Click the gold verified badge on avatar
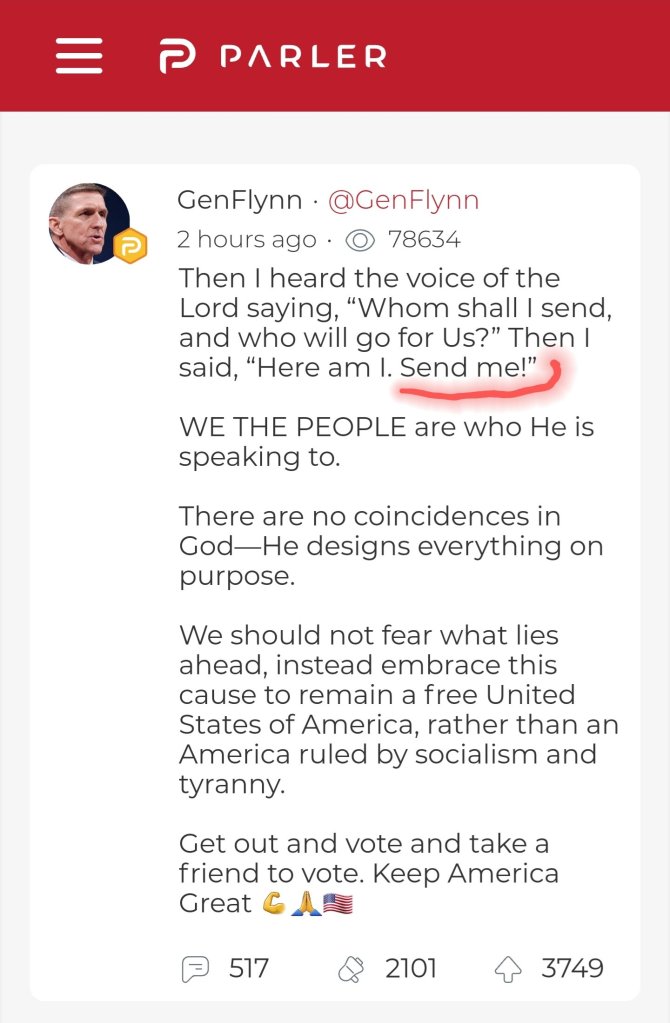 [130, 245]
